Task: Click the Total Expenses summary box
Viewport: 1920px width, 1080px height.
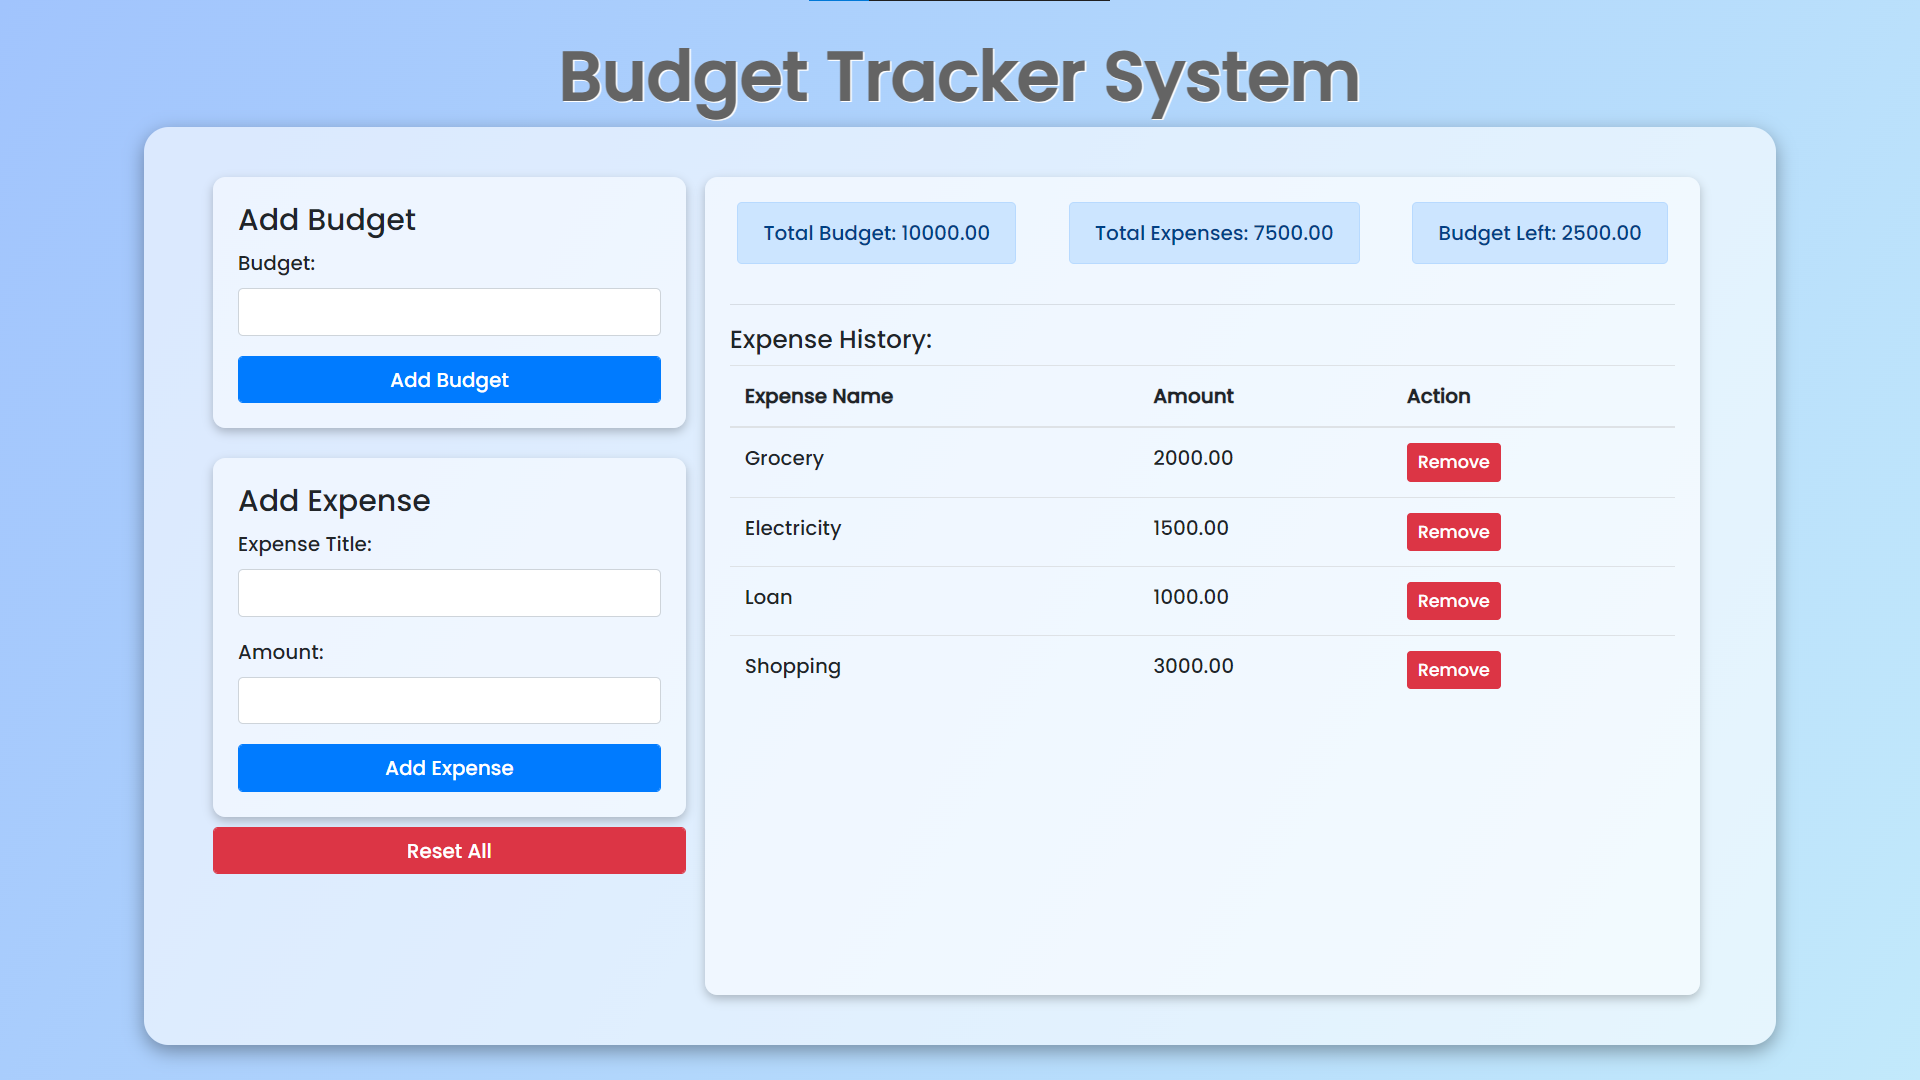Action: pyautogui.click(x=1214, y=233)
